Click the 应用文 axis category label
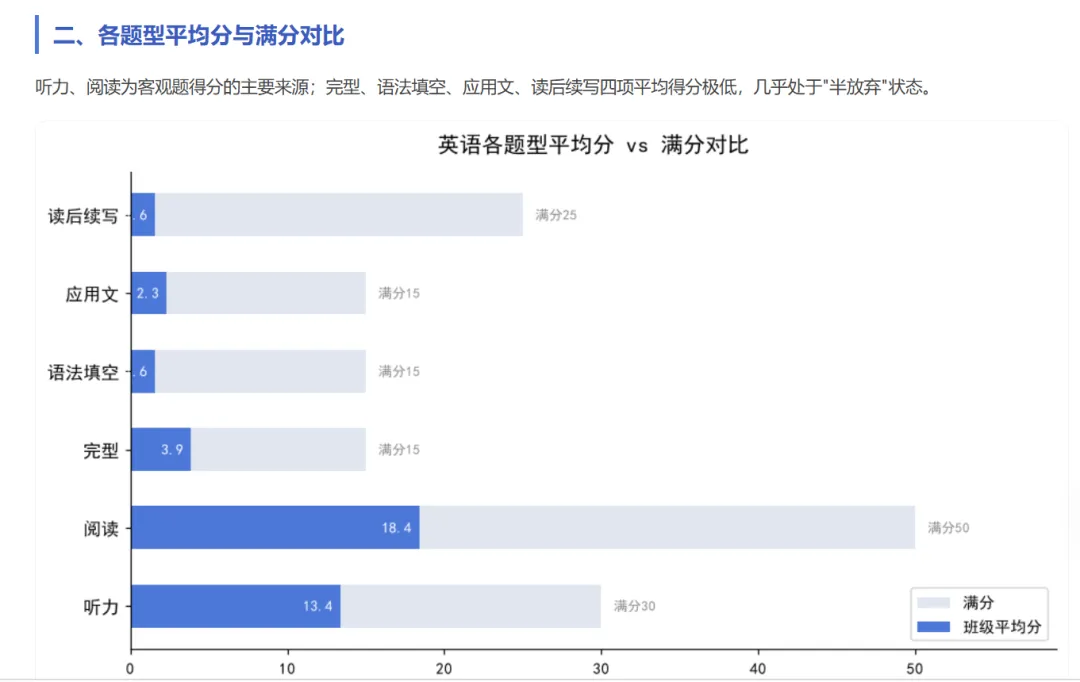The width and height of the screenshot is (1080, 682). tap(92, 294)
